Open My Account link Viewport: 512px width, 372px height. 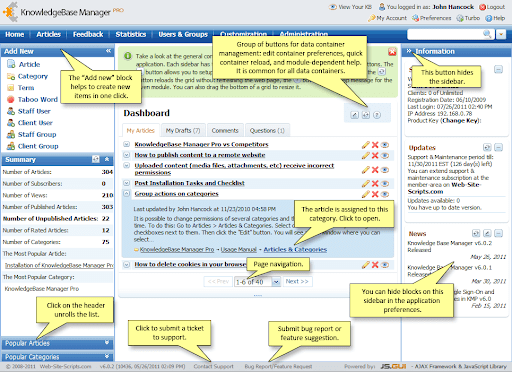pyautogui.click(x=387, y=18)
